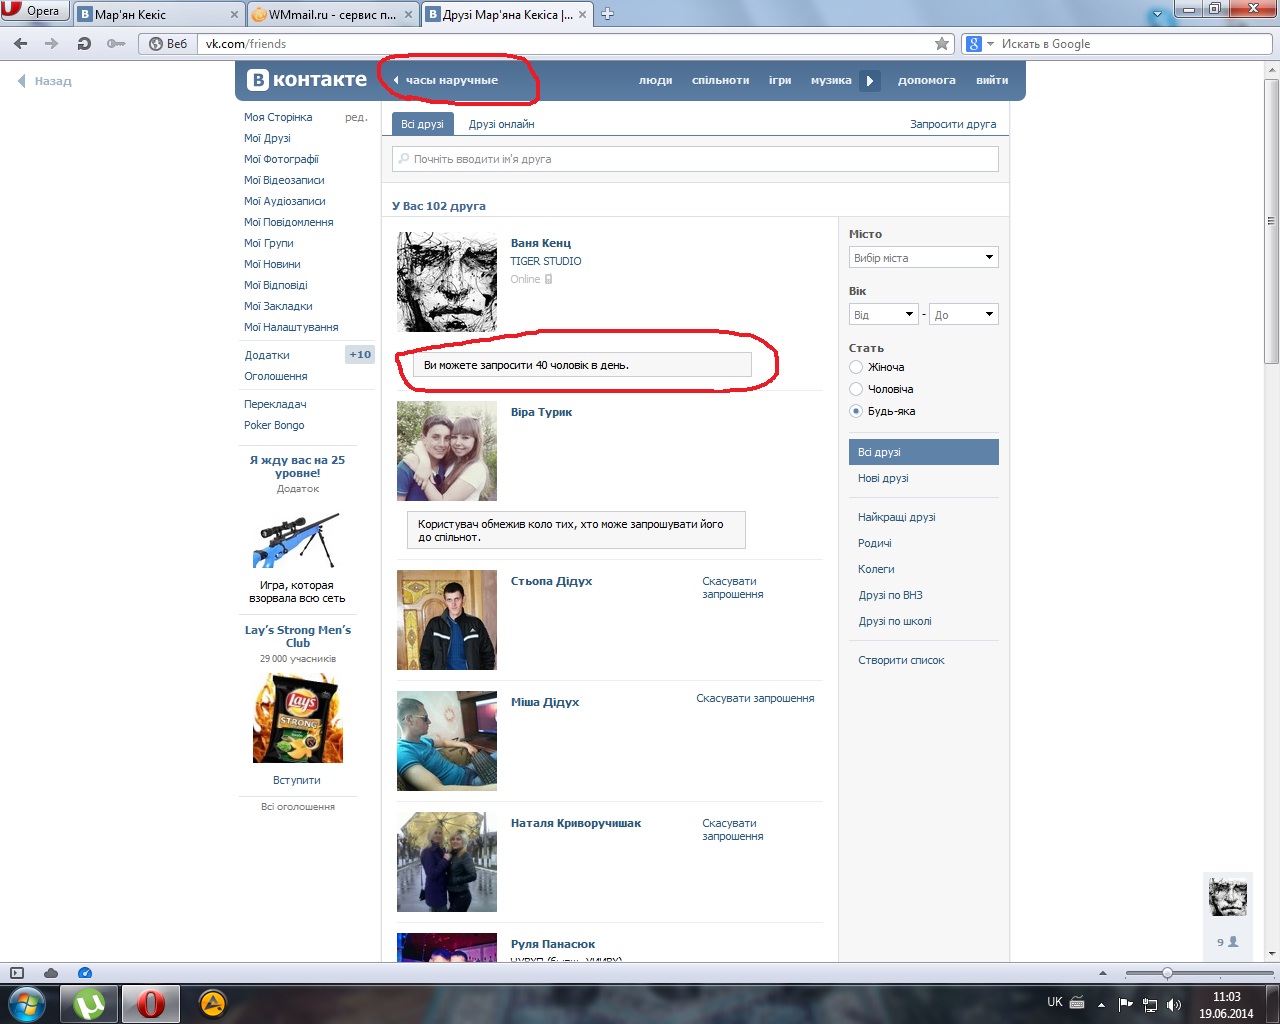Open the clock and date in the taskbar
The height and width of the screenshot is (1024, 1280).
(x=1226, y=1005)
